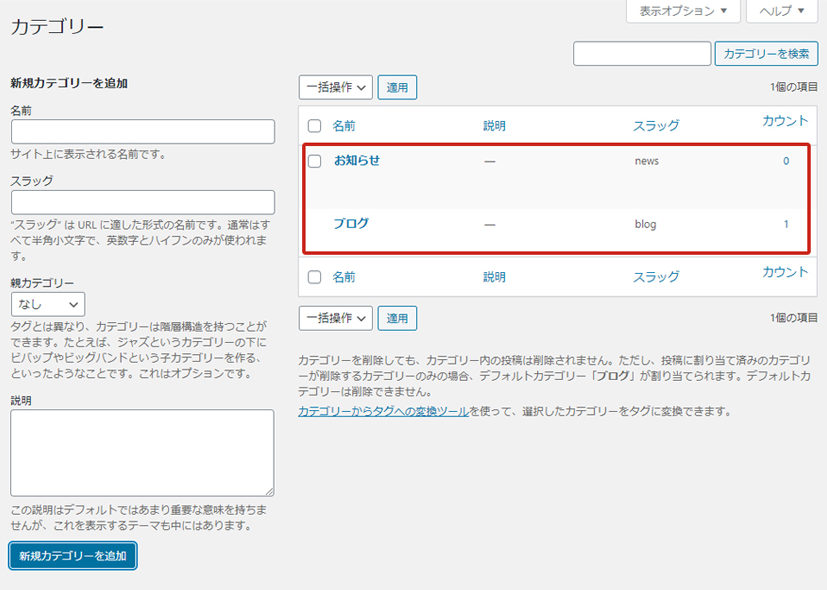
Task: Click 適用 button above the table
Action: [x=397, y=88]
